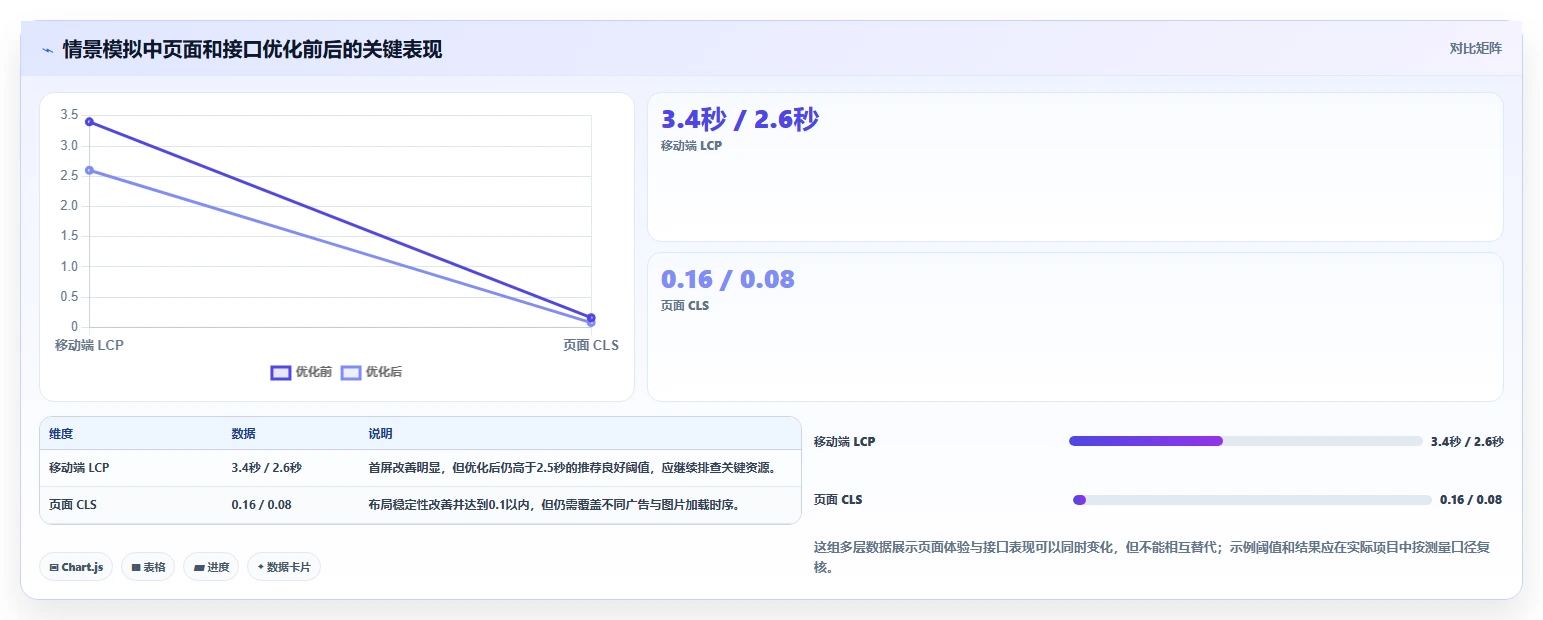The width and height of the screenshot is (1543, 620).
Task: Click the 页面 CLS x-axis label
Action: (591, 345)
